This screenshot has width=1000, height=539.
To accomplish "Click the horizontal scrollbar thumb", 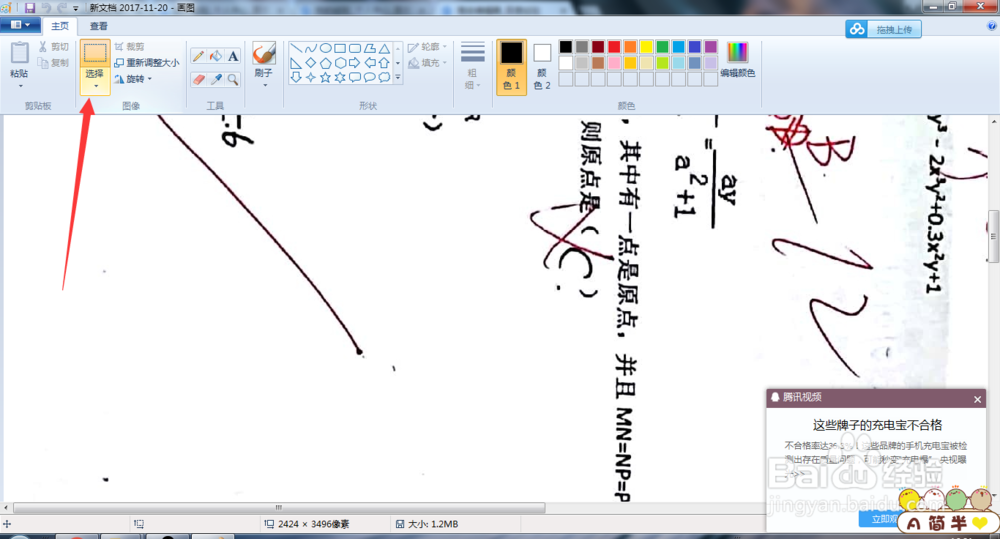I will (279, 508).
